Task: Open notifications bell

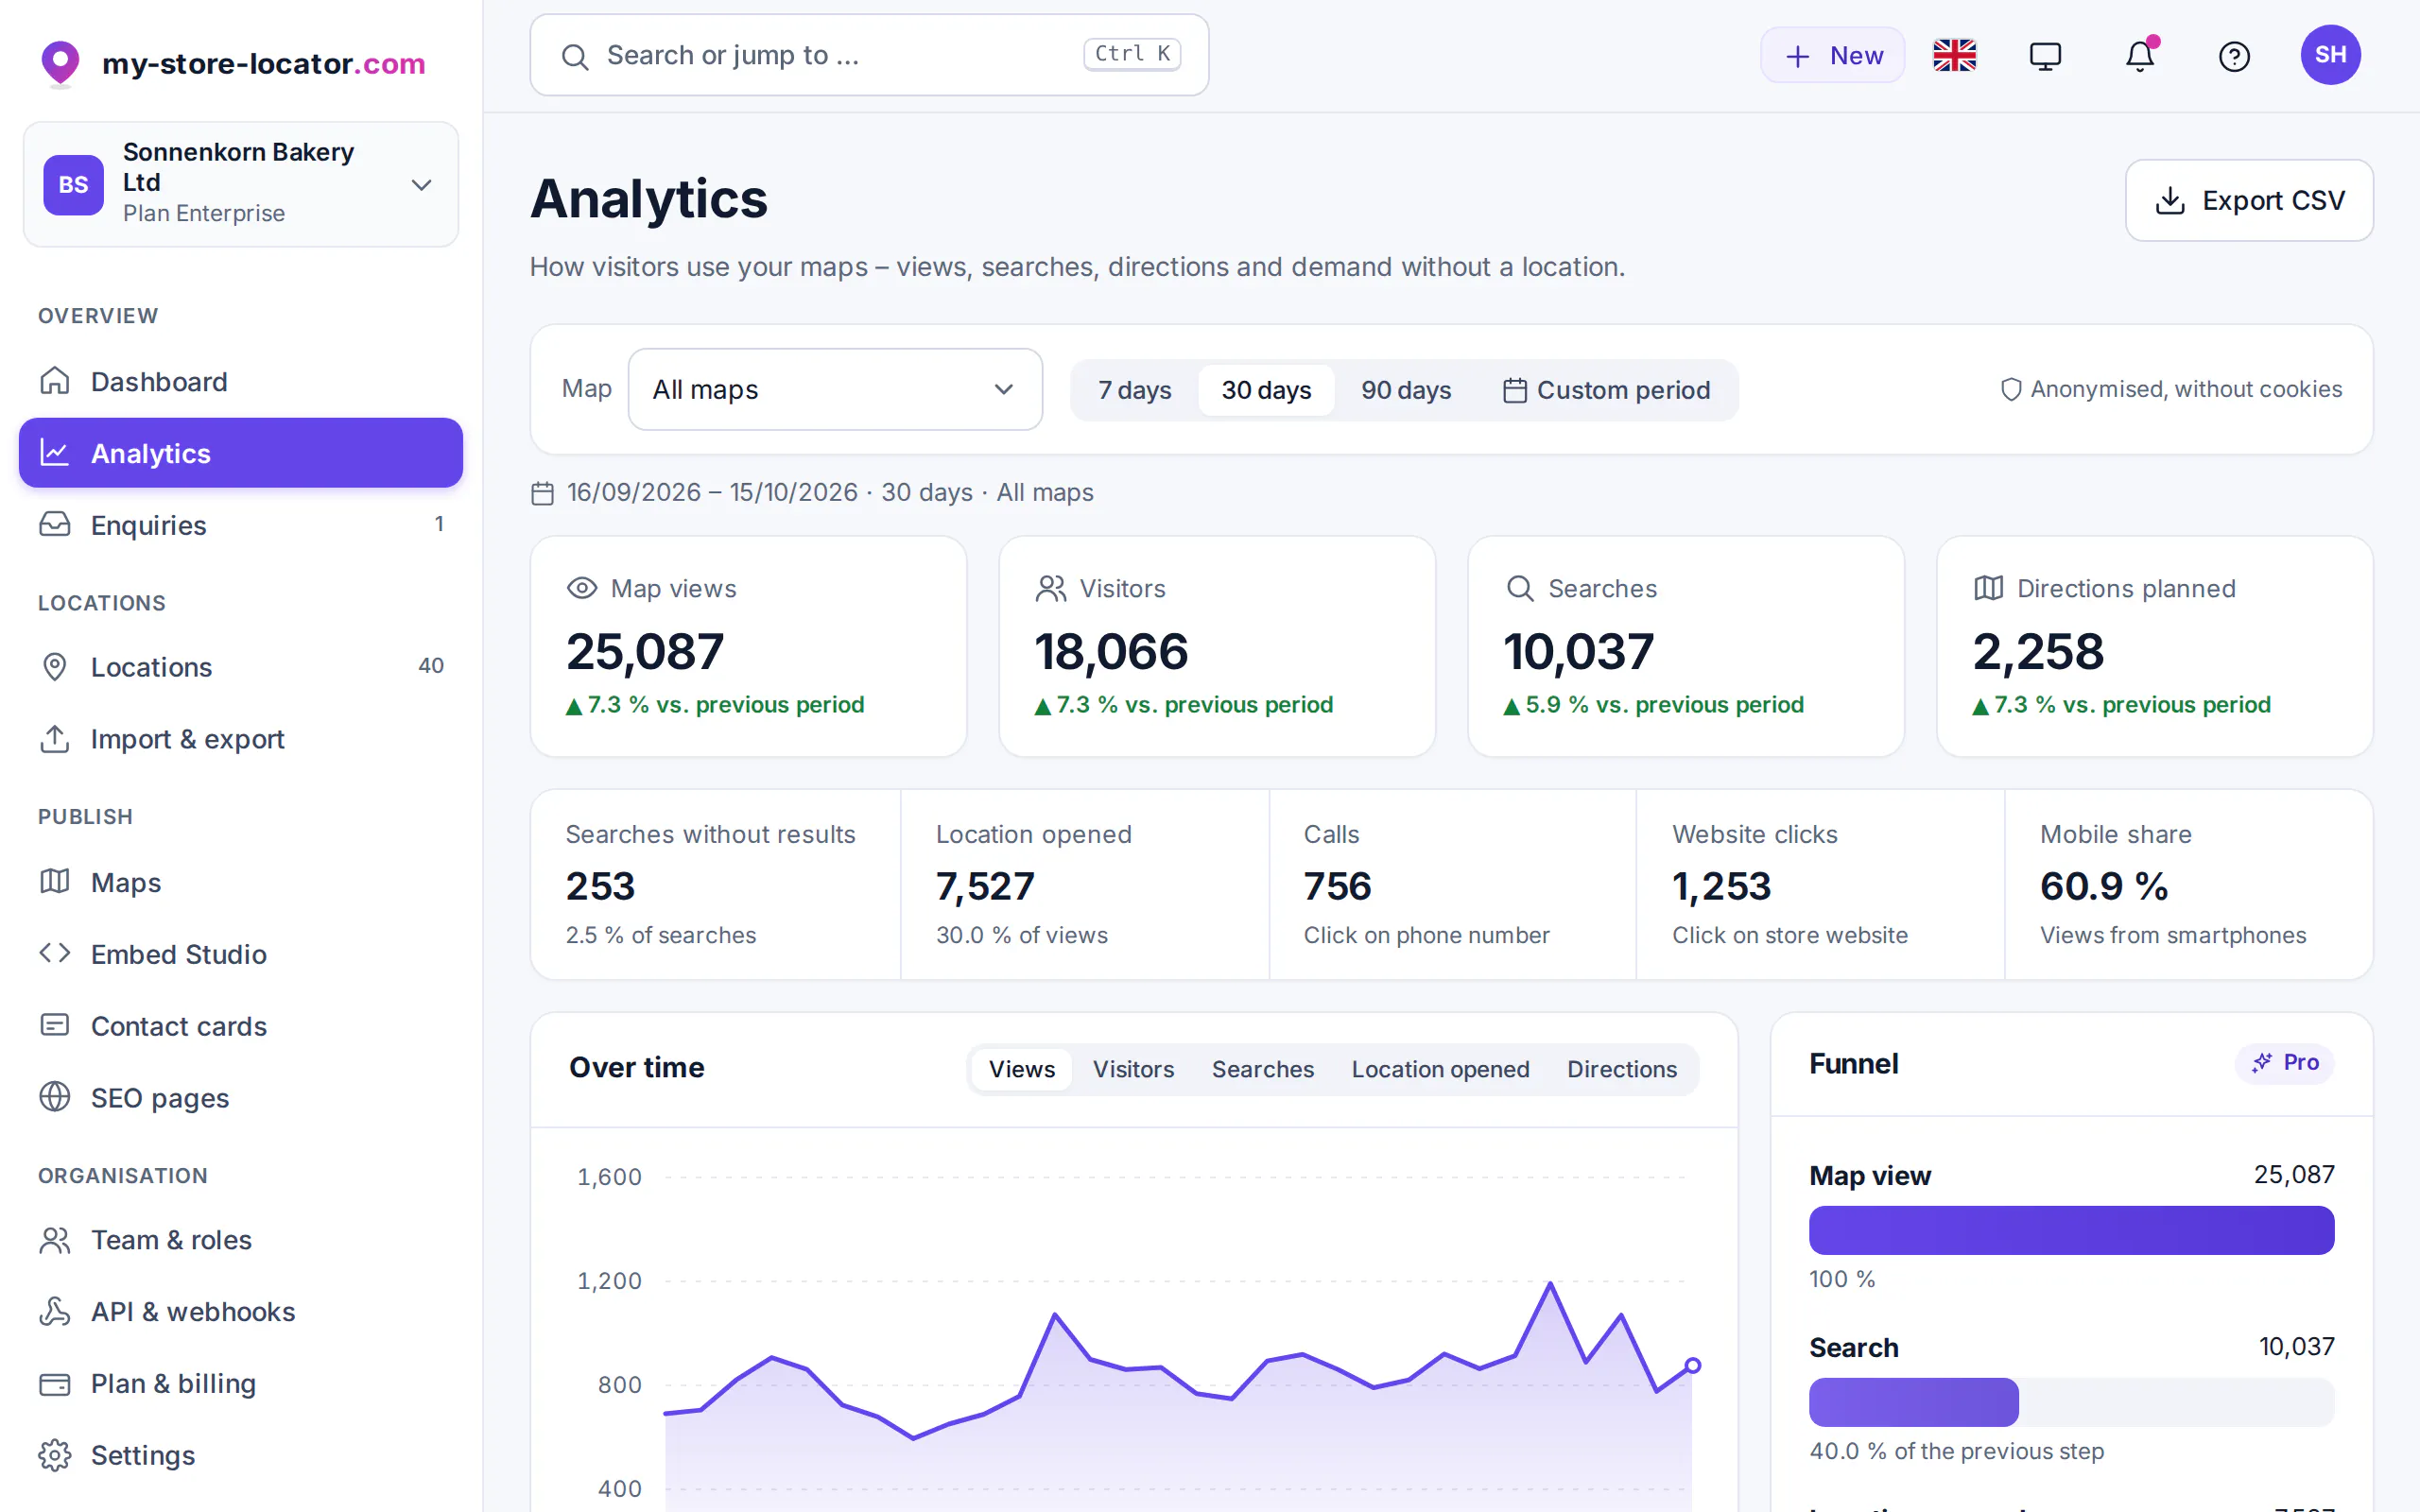Action: coord(2140,56)
